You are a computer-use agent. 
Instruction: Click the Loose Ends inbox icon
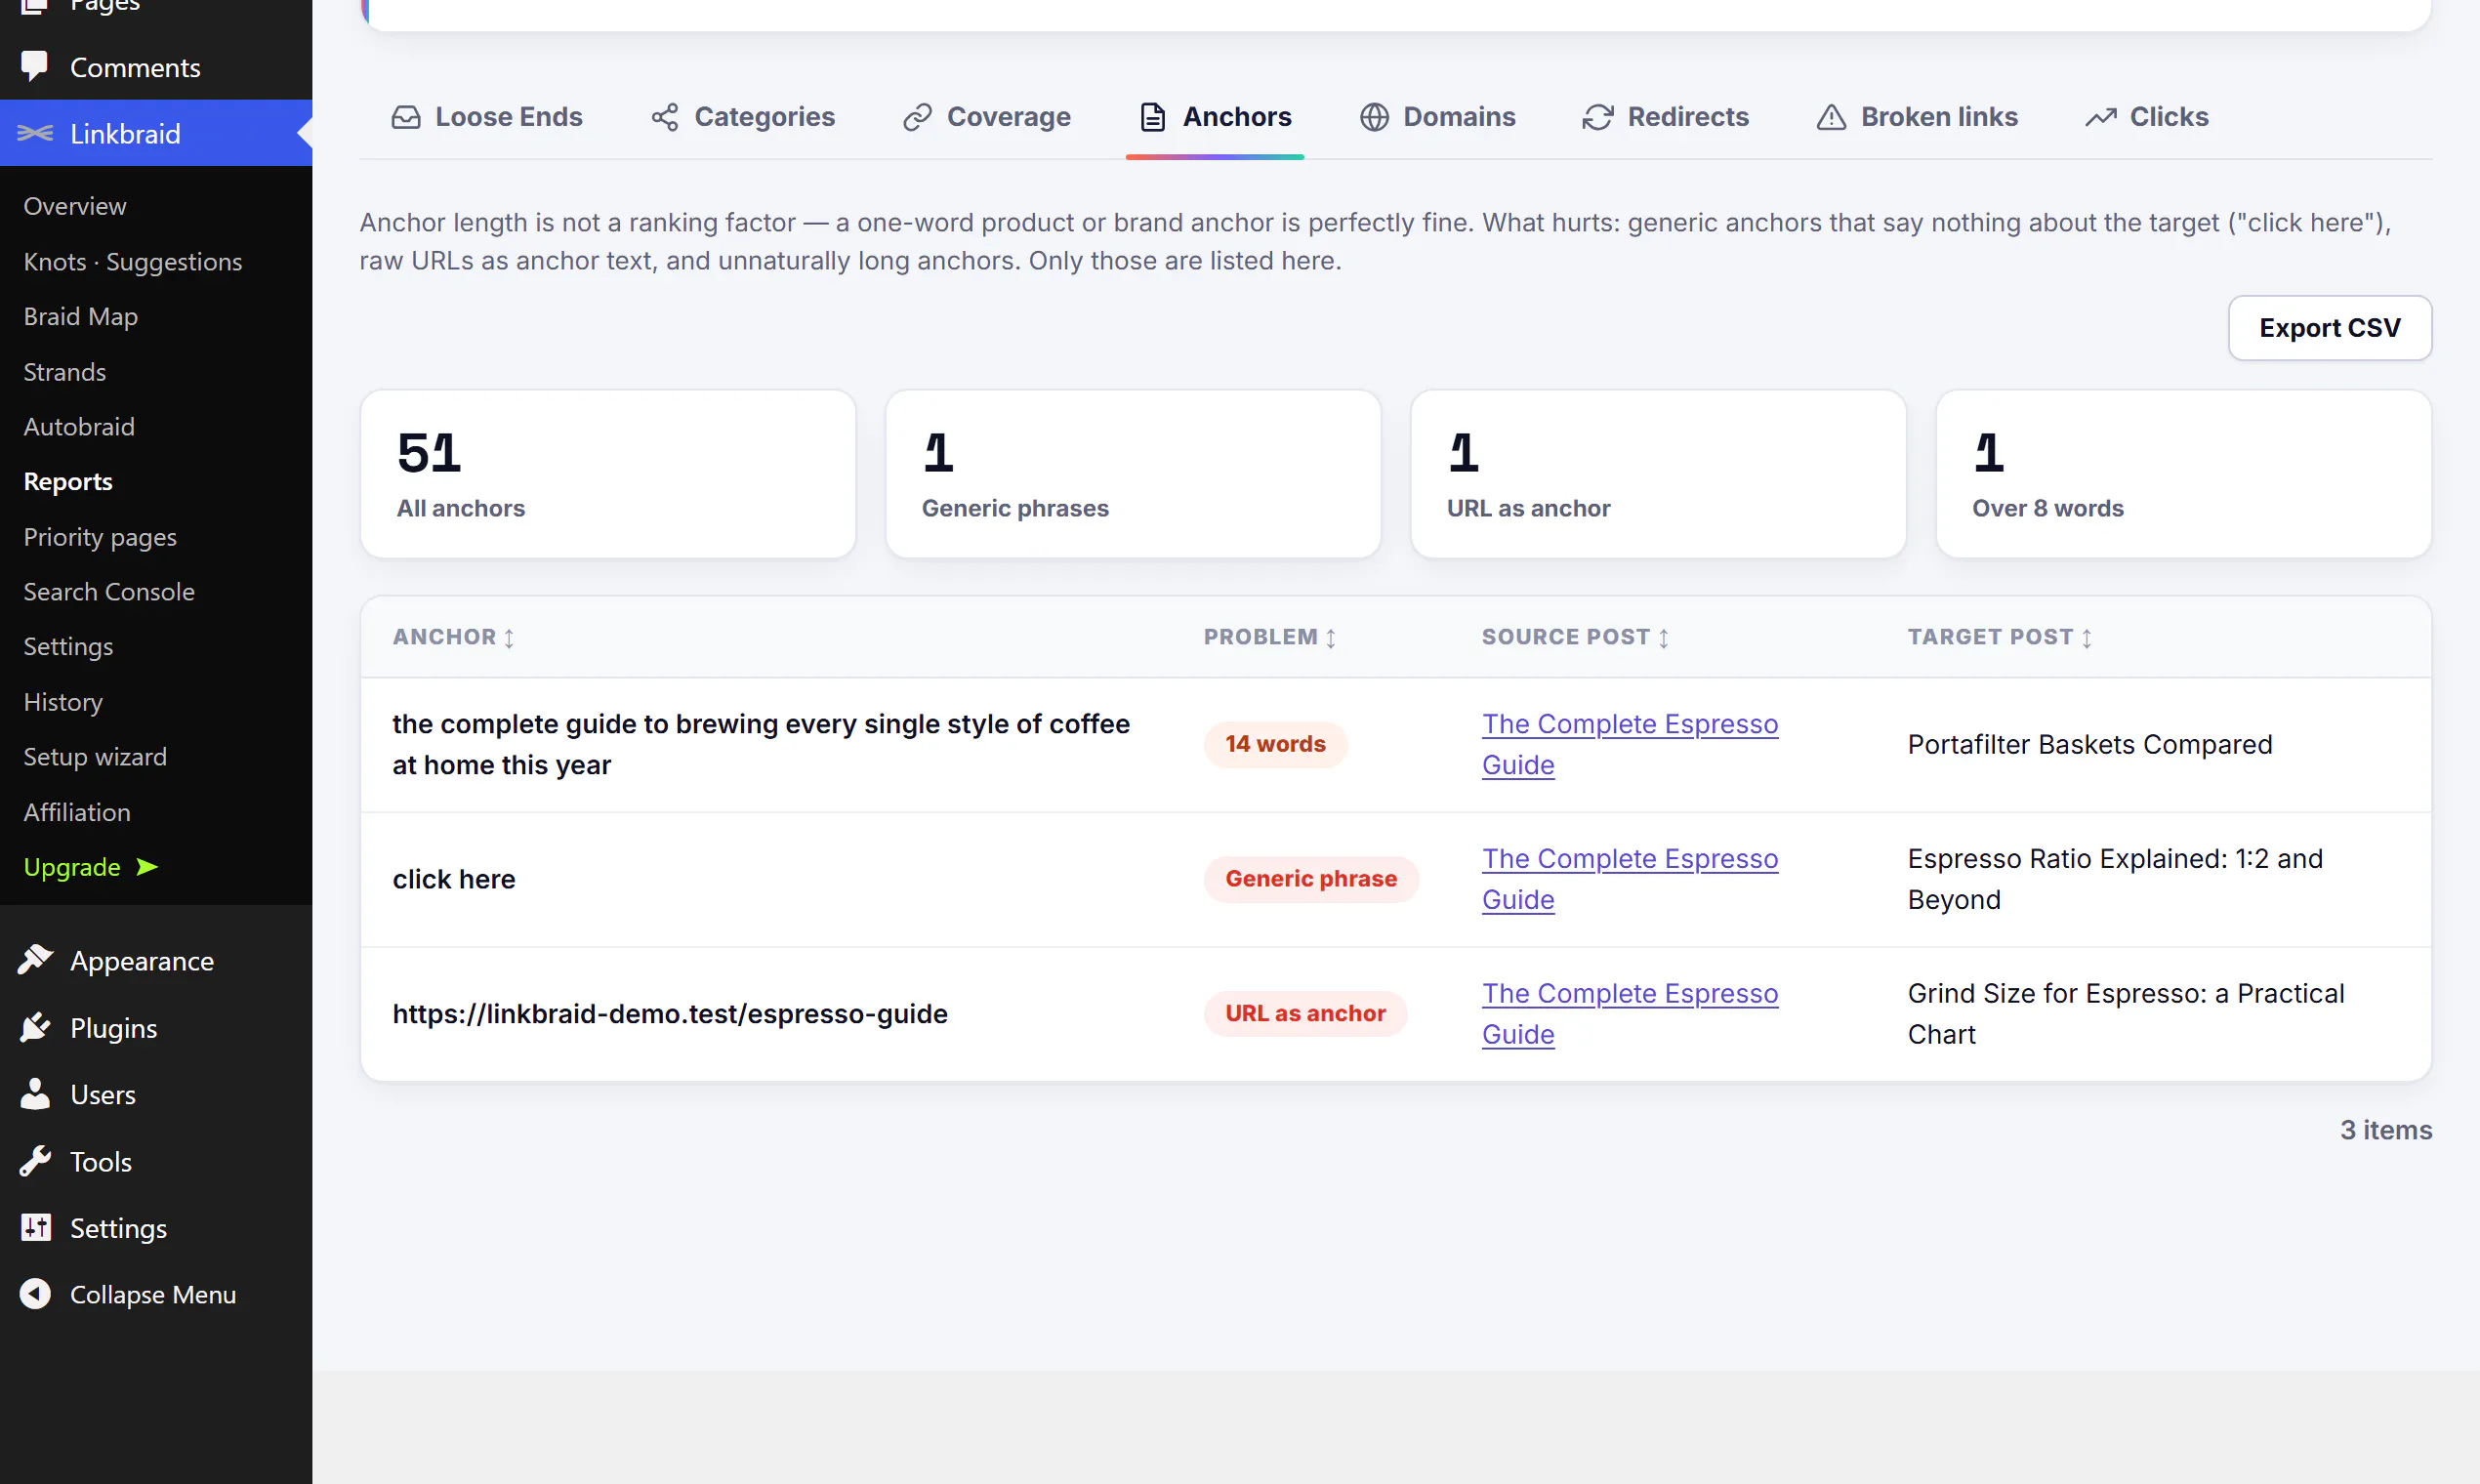pos(406,117)
